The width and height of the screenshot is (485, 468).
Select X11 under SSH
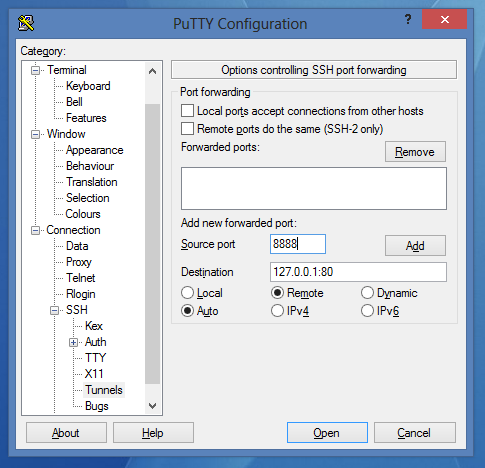94,374
